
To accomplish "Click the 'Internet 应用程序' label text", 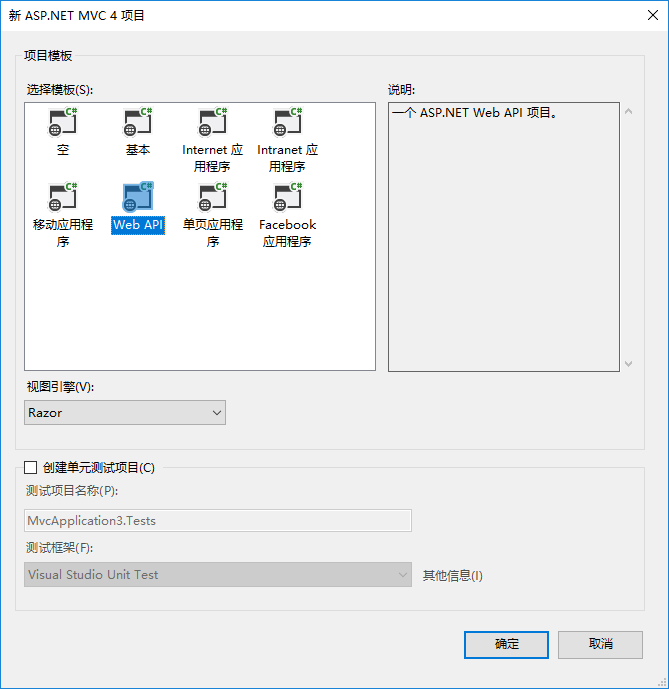I will tap(213, 158).
